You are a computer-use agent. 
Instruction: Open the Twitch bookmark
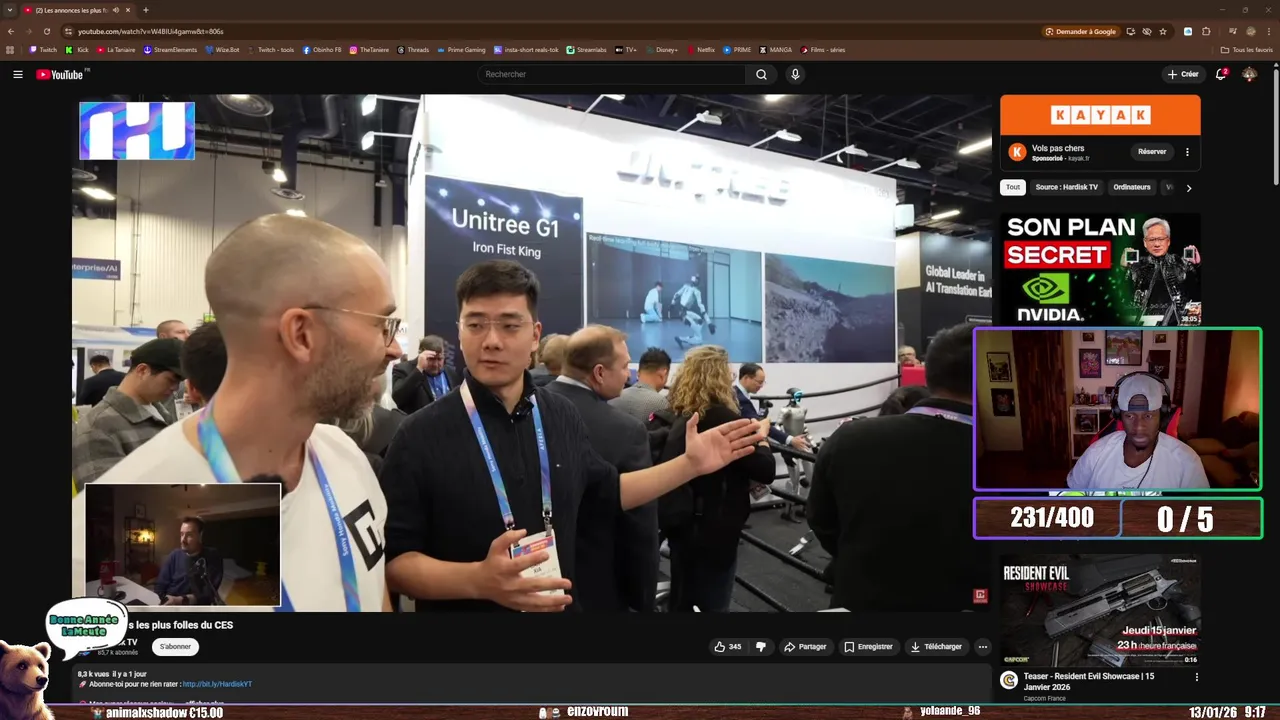pos(43,49)
